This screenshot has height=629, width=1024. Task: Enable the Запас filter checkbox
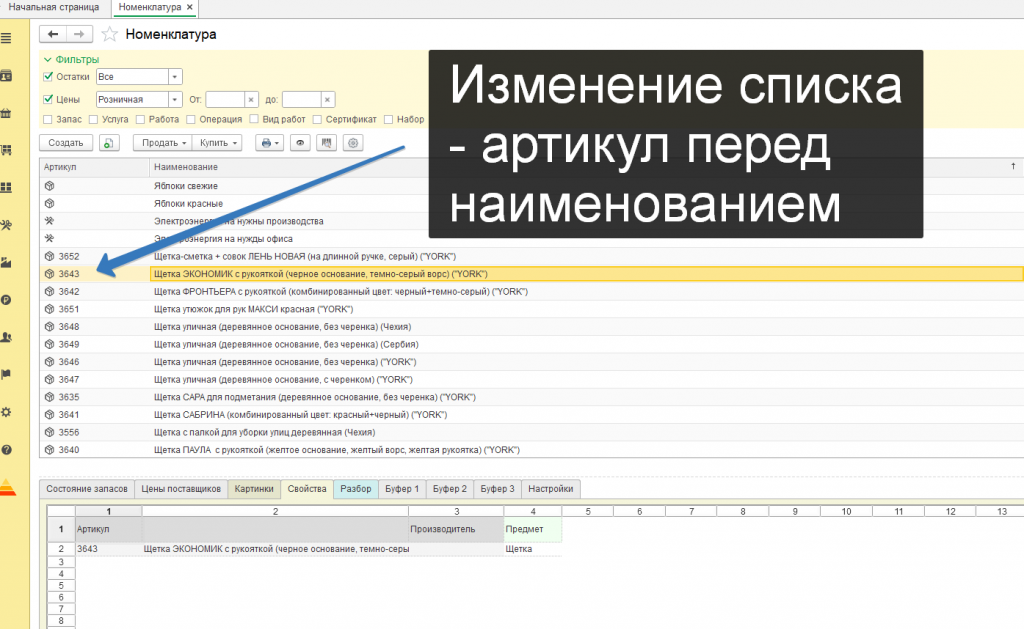47,120
